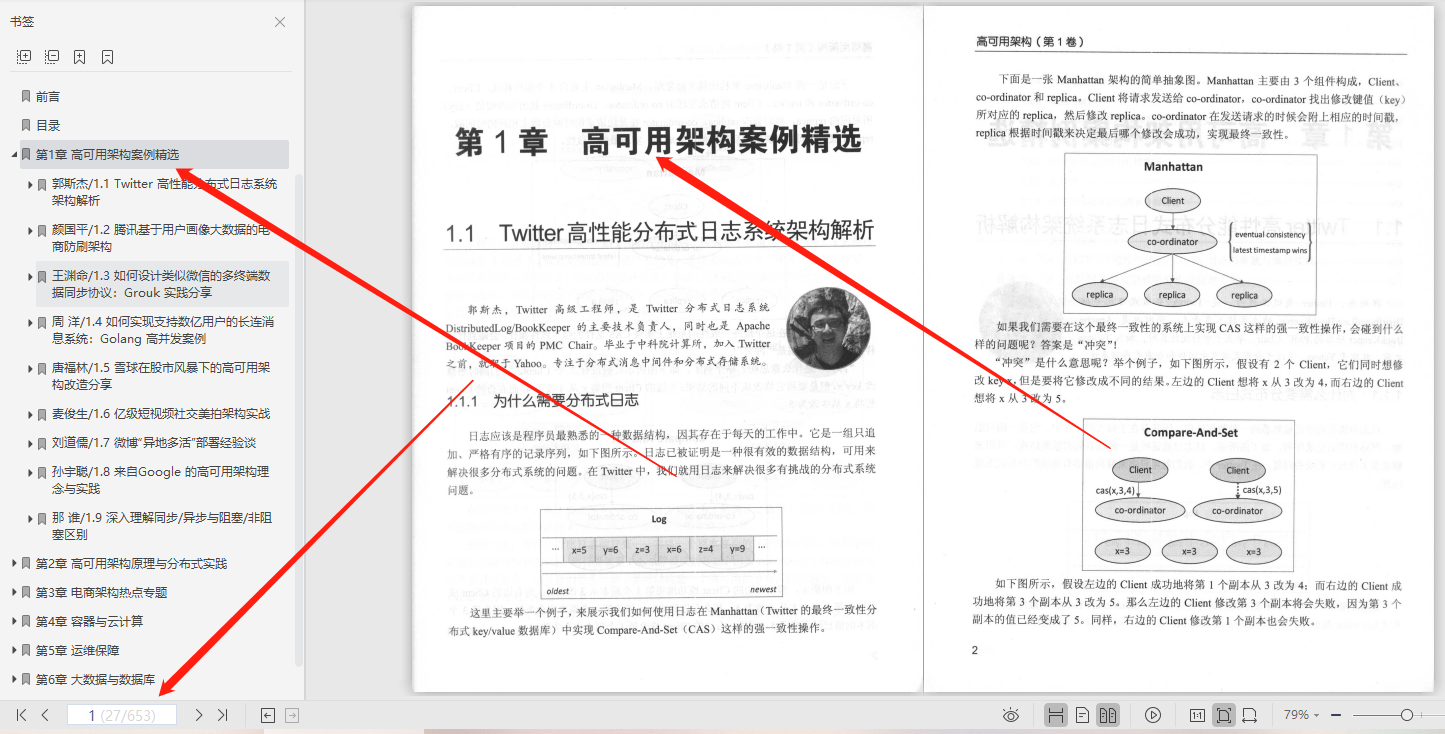Click the Compare-And-Set diagram
1445x734 pixels.
pyautogui.click(x=1188, y=495)
